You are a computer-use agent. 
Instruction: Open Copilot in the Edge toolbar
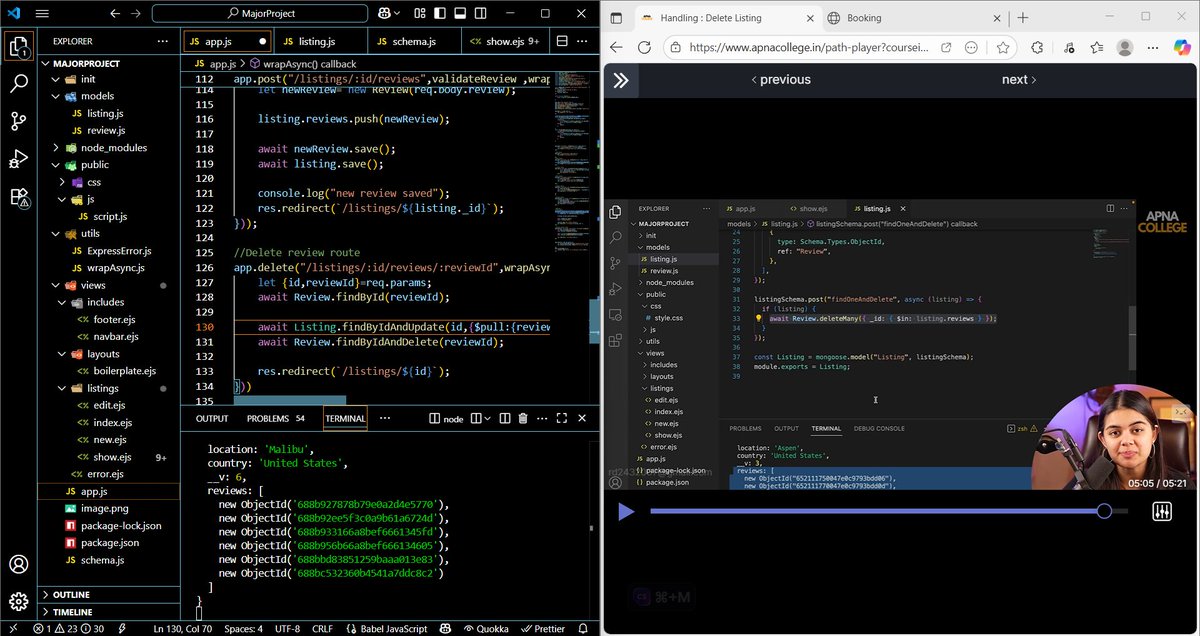click(1182, 48)
